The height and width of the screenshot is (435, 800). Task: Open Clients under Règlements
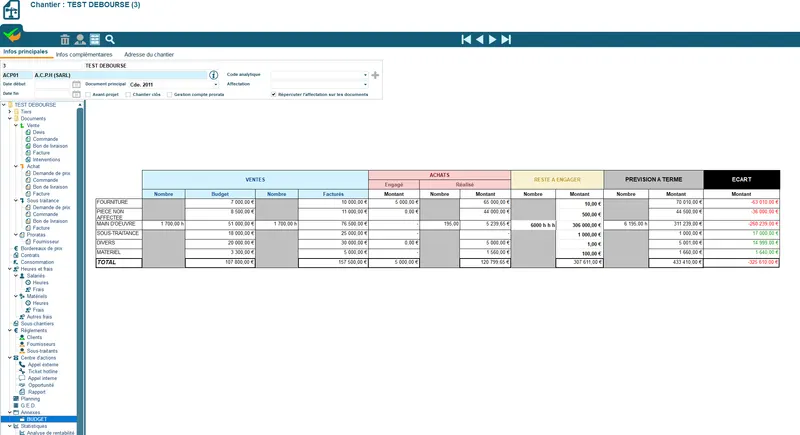[34, 337]
